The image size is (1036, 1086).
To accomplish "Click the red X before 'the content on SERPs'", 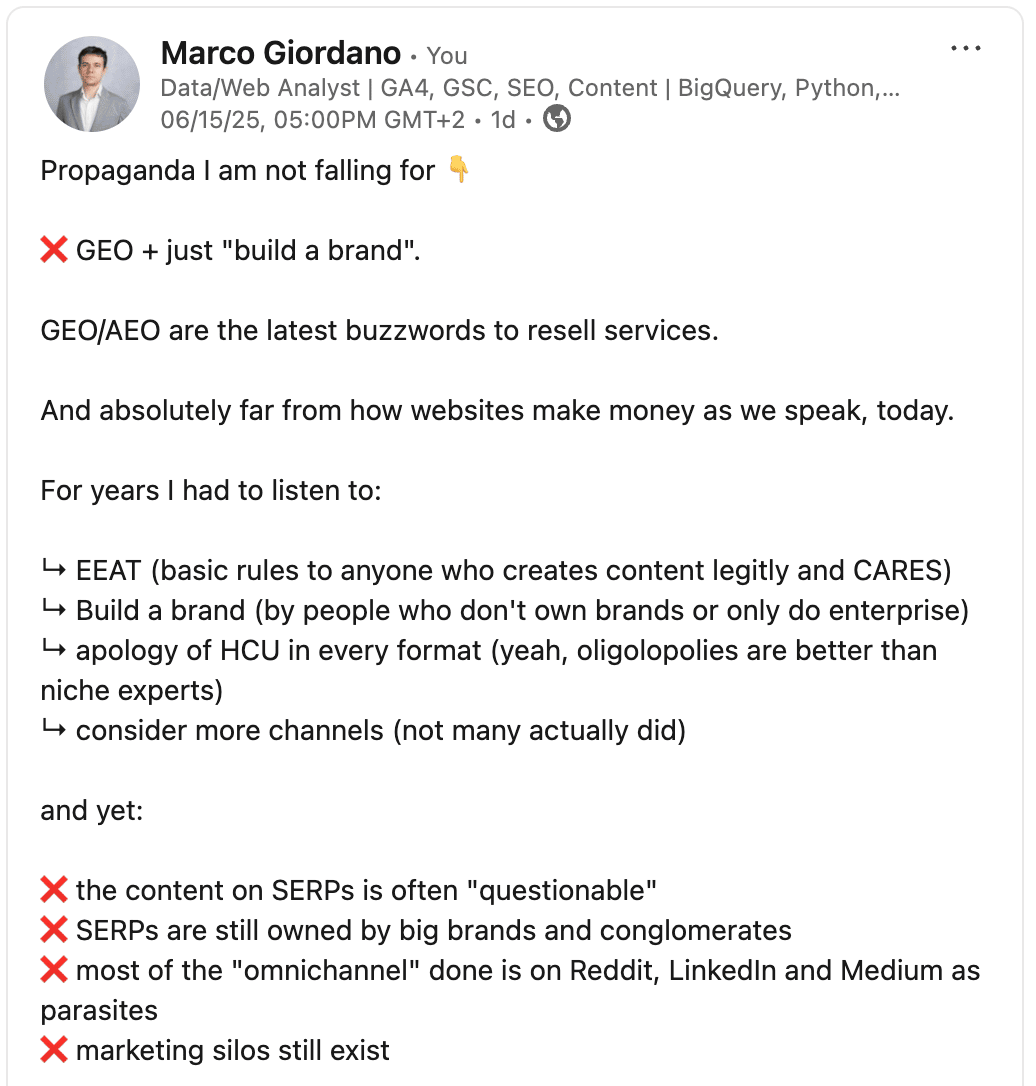I will (x=54, y=890).
